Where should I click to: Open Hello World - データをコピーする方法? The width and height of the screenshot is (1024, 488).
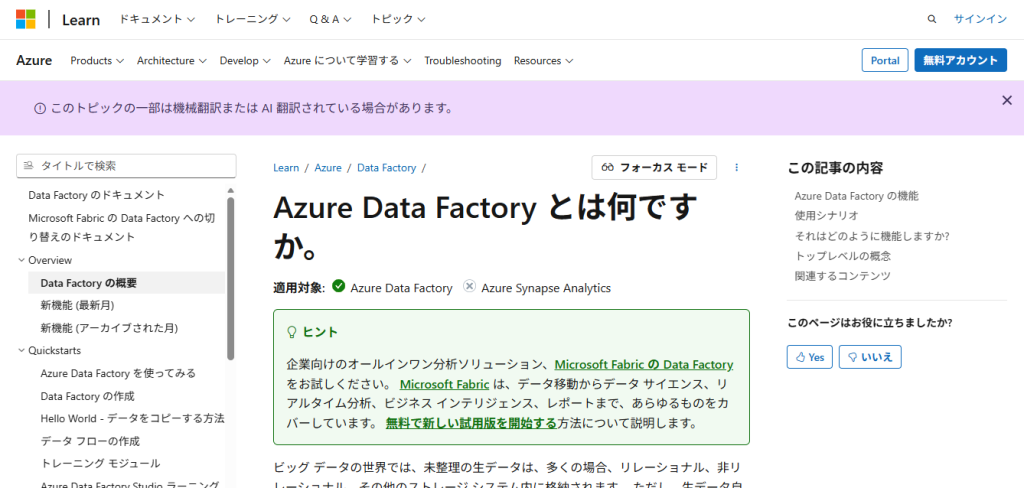133,418
